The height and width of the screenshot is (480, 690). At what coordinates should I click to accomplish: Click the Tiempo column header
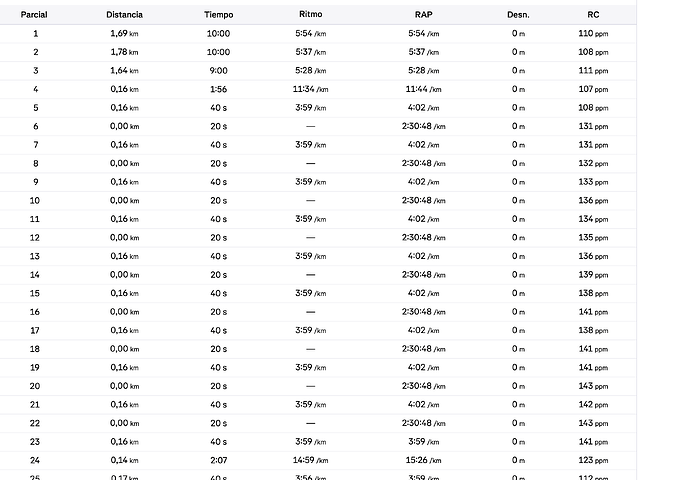(x=218, y=15)
